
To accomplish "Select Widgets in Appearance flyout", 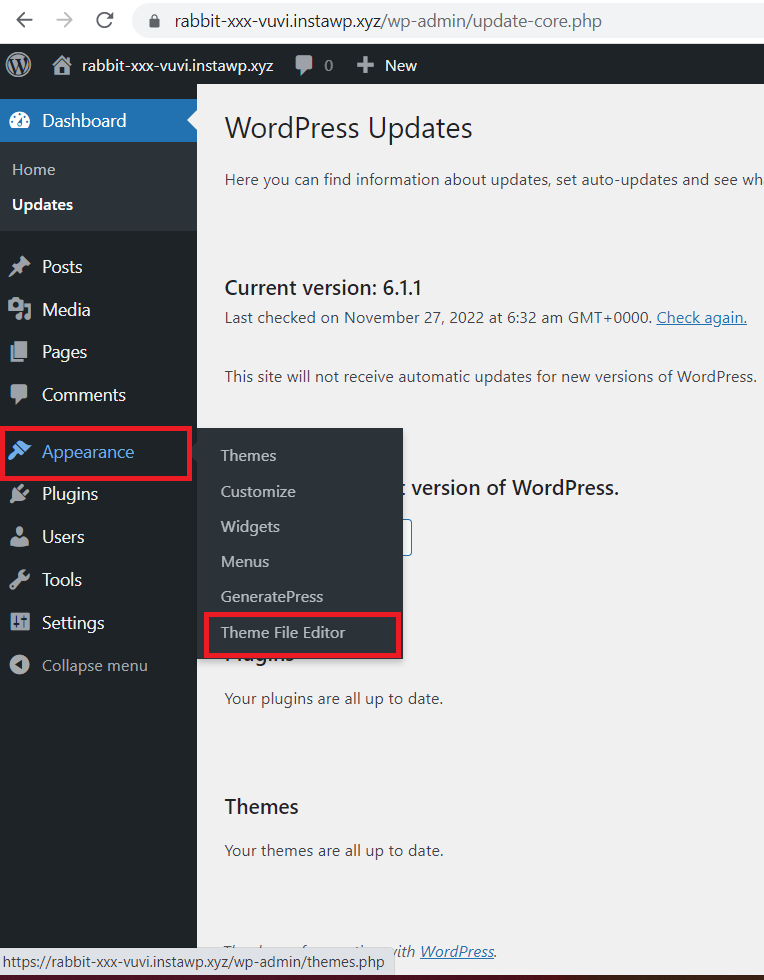I will (x=250, y=527).
